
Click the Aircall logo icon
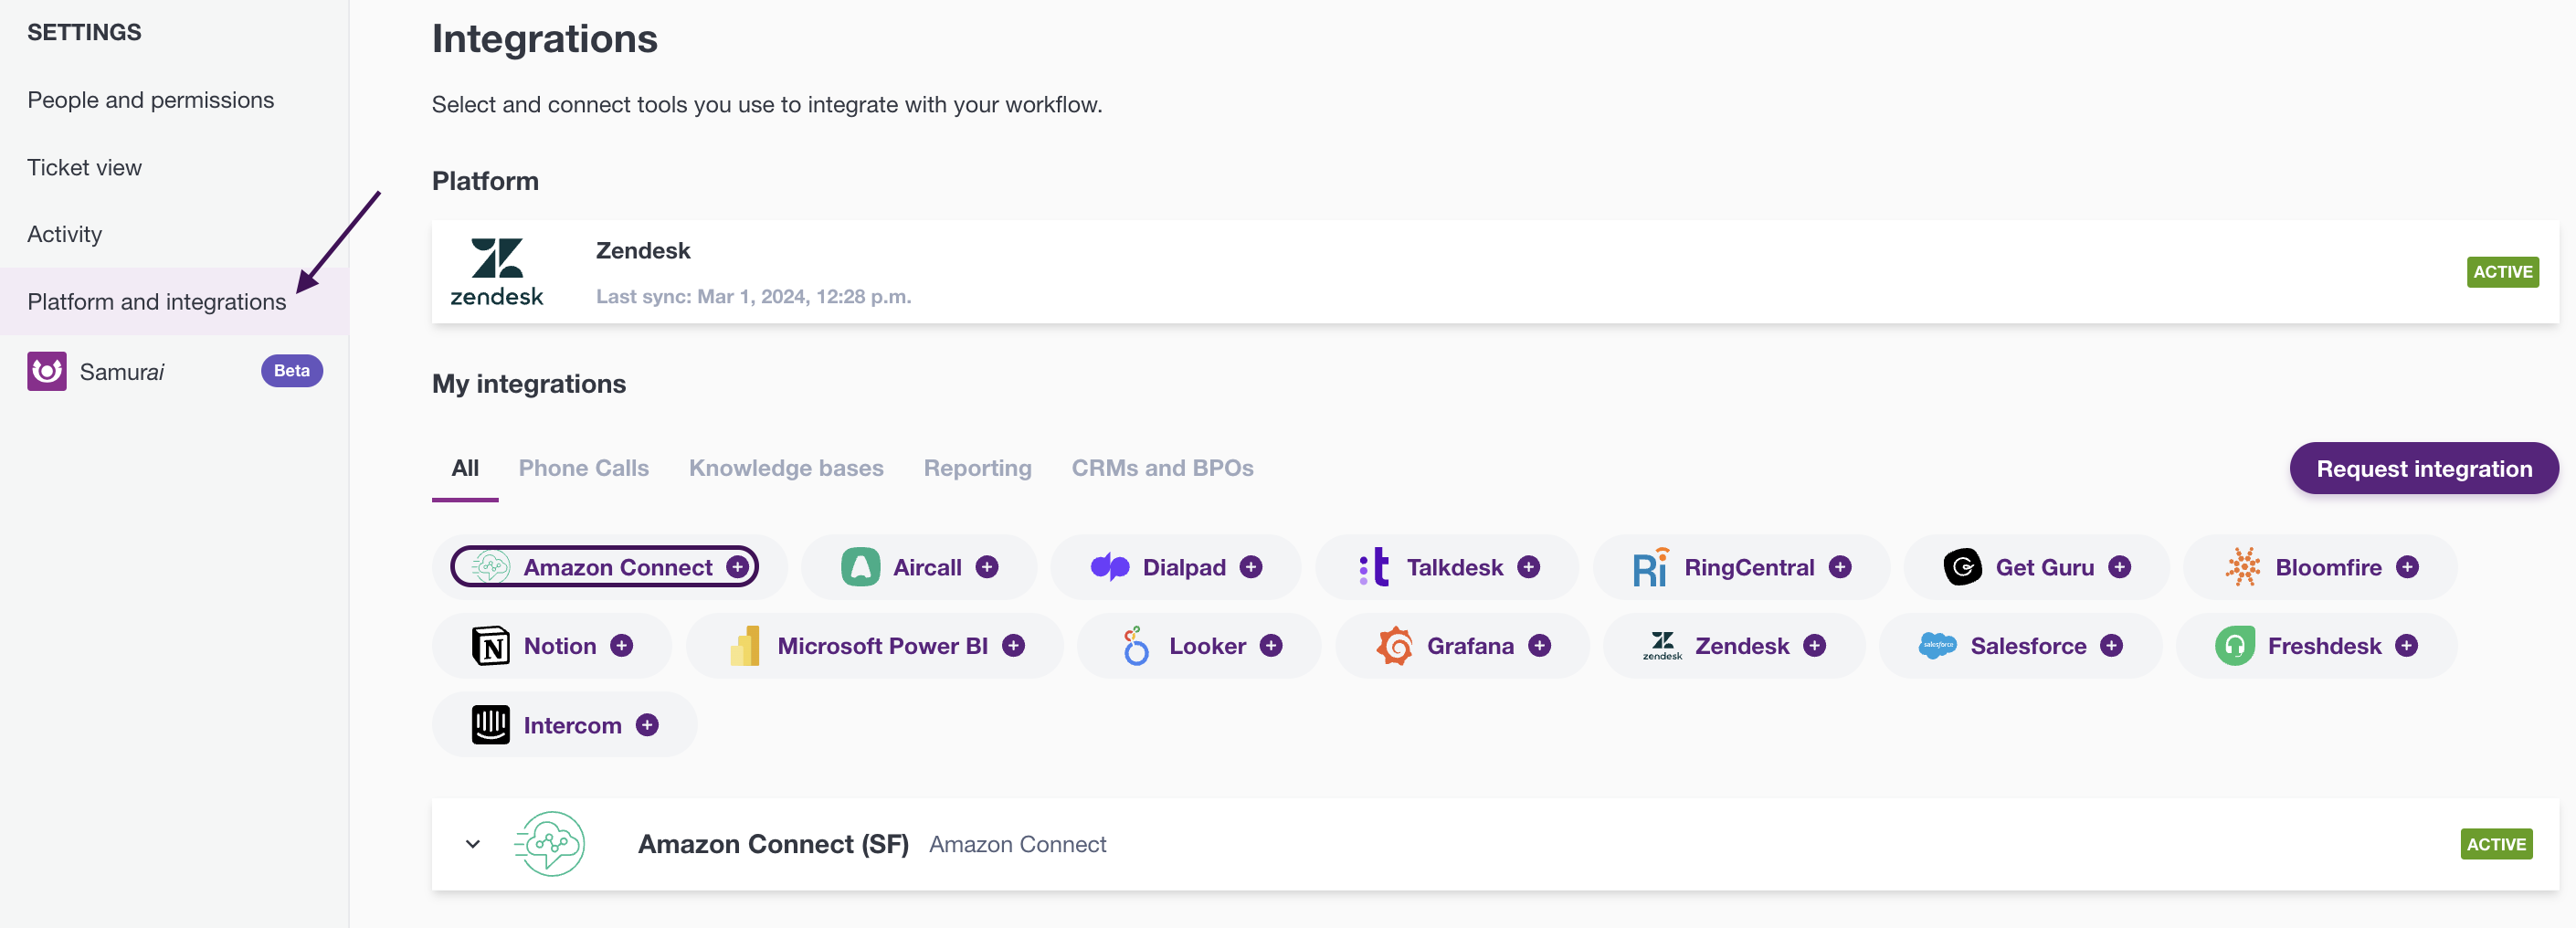pyautogui.click(x=860, y=567)
